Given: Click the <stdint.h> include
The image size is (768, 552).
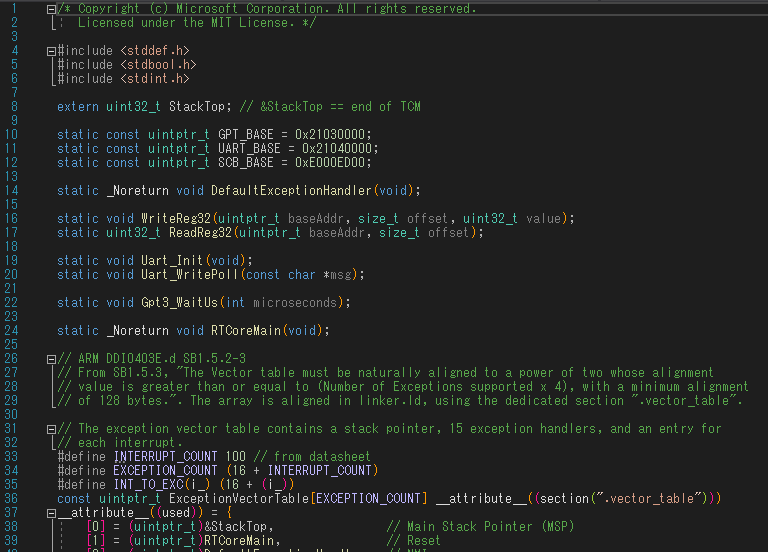Looking at the screenshot, I should [x=155, y=79].
